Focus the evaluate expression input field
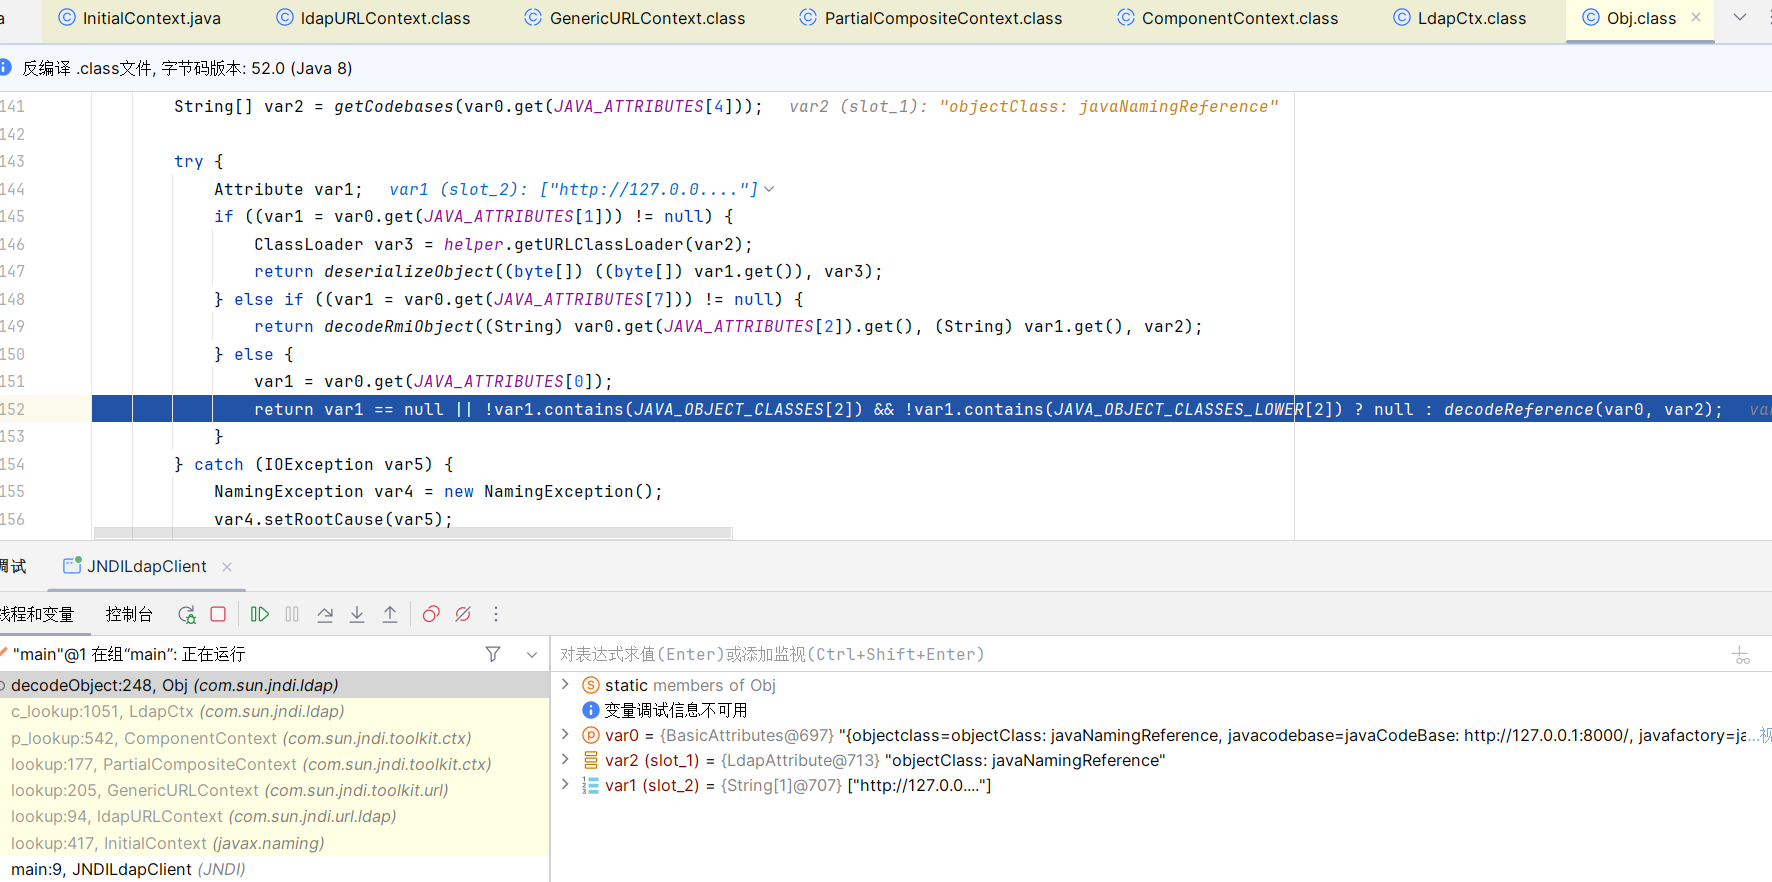Screen dimensions: 1772x882 [1140, 654]
